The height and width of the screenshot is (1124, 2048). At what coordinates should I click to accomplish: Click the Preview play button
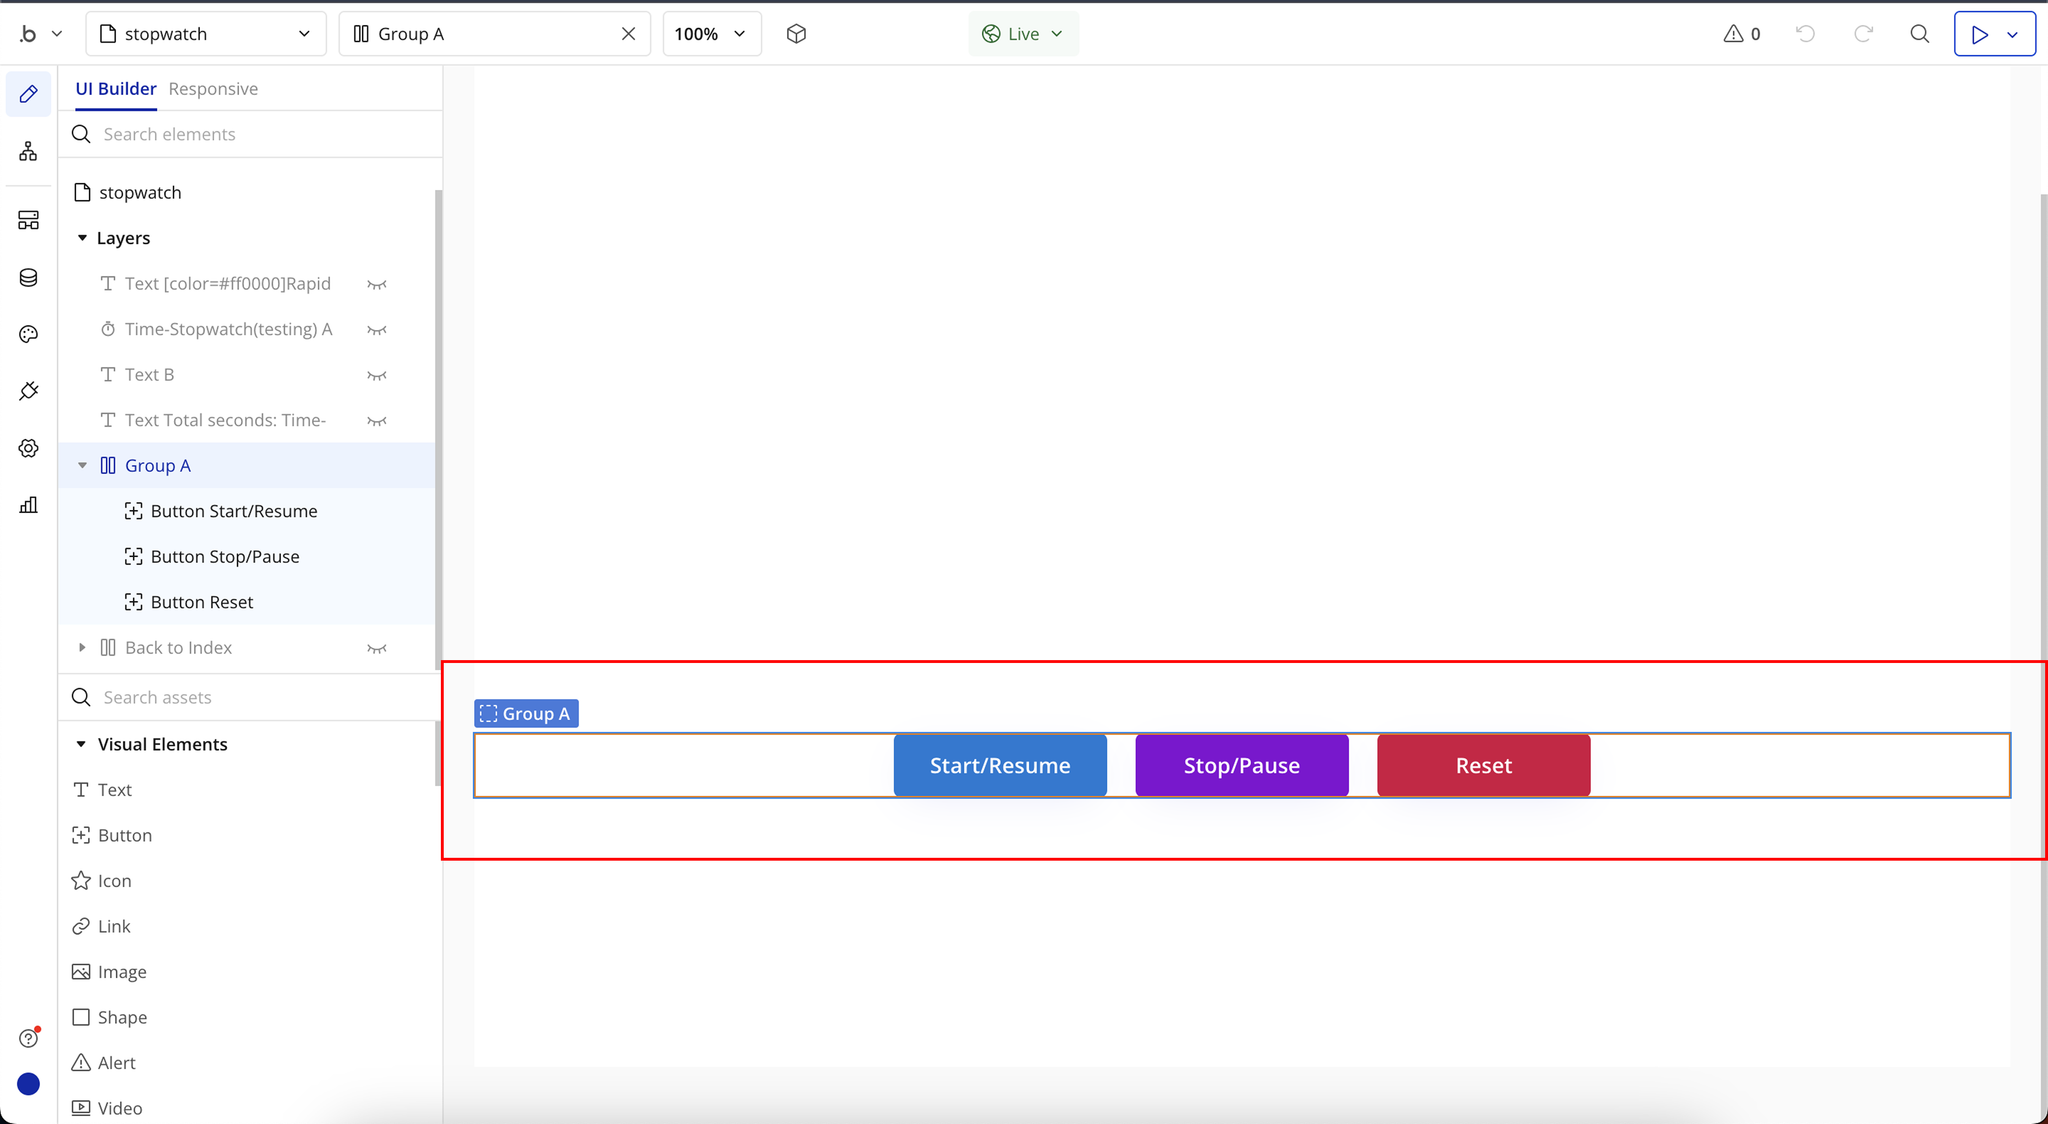pos(1979,34)
